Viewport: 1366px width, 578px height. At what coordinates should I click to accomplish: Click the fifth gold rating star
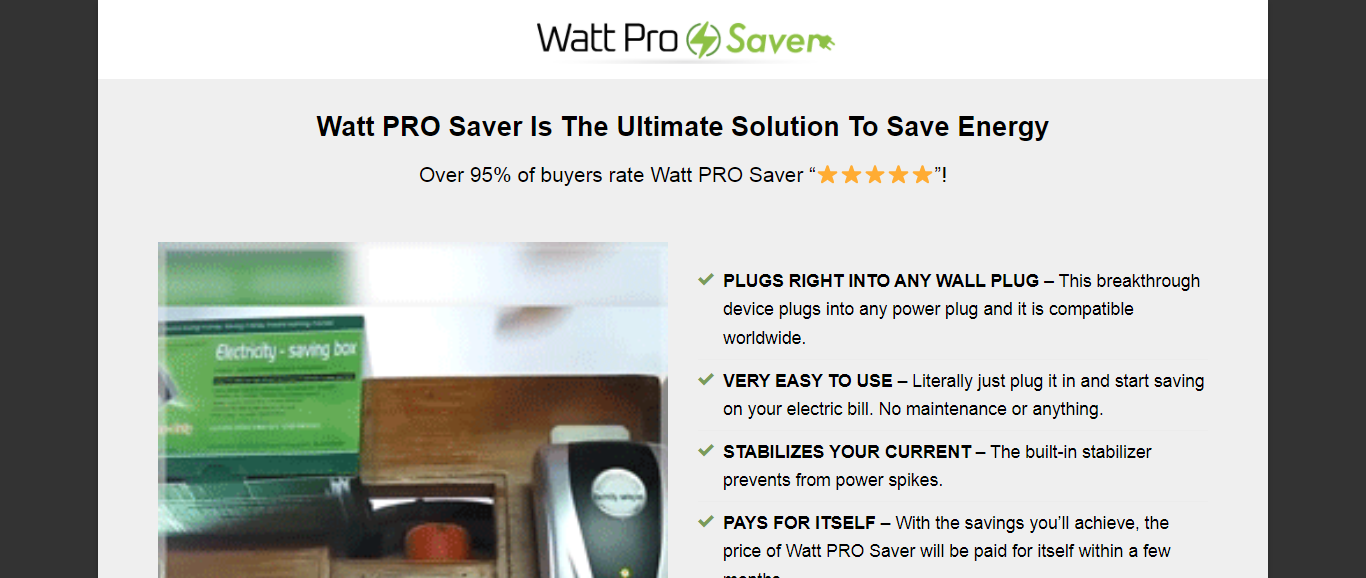coord(922,175)
